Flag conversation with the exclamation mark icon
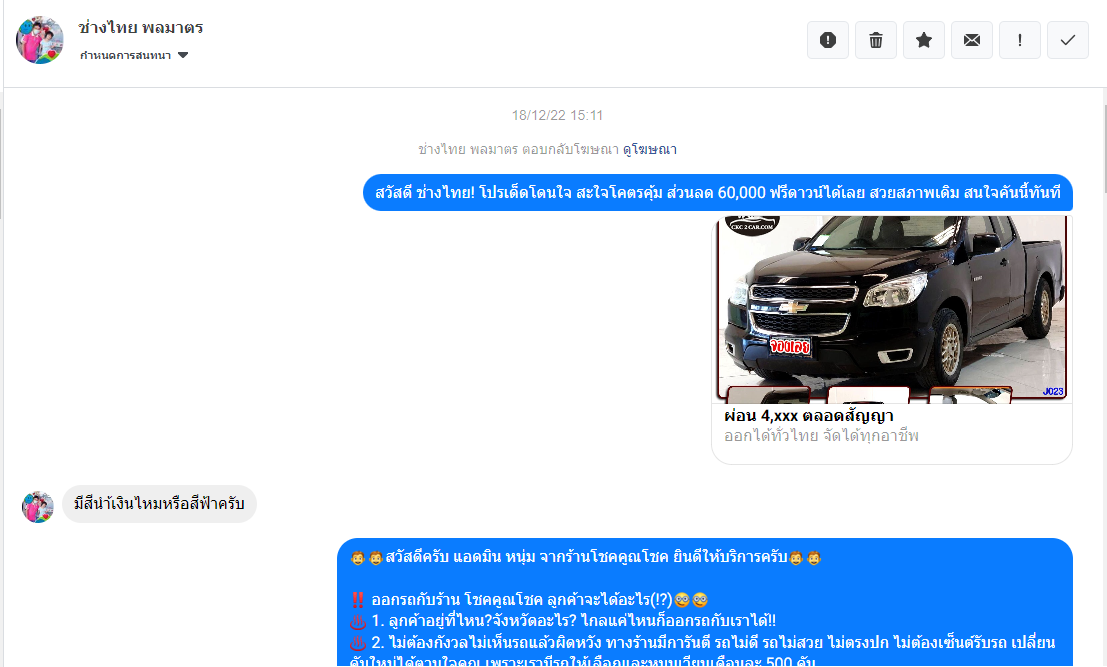1107x667 pixels. coord(1020,40)
